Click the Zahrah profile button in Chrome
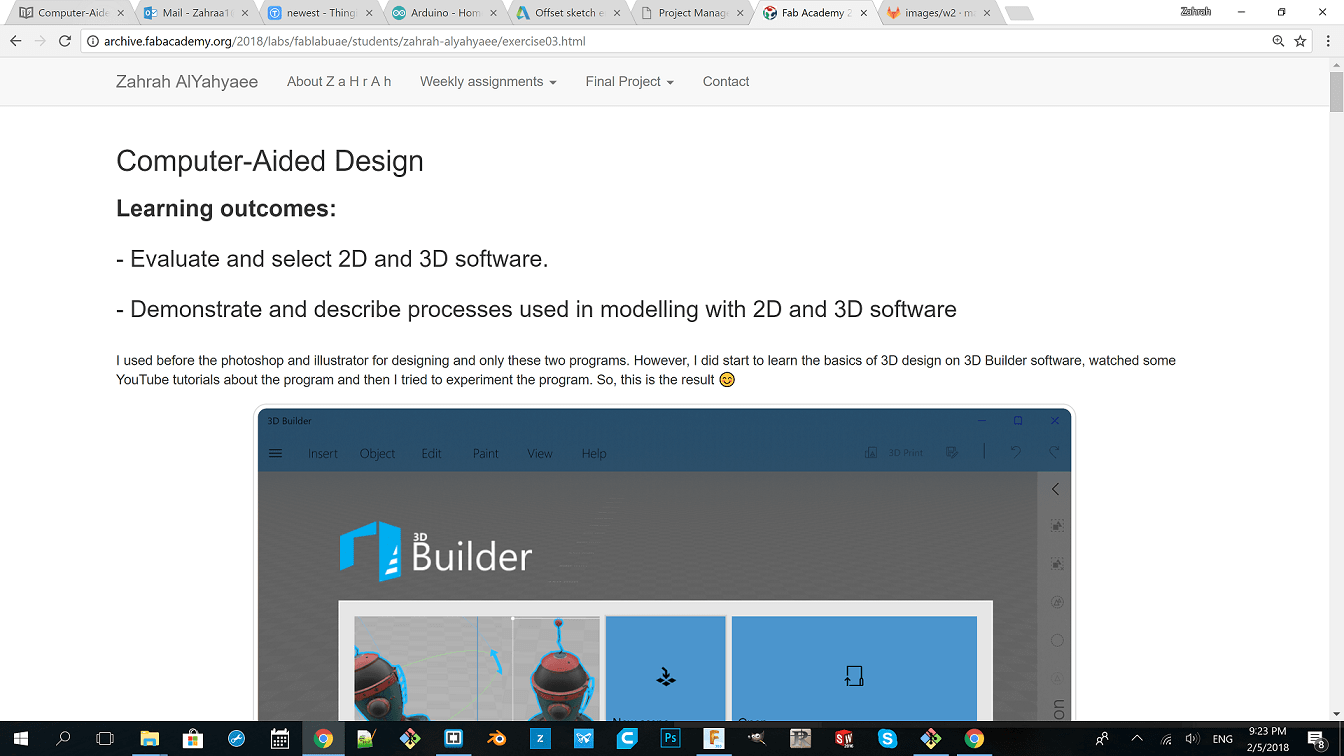The image size is (1344, 756). click(1195, 12)
